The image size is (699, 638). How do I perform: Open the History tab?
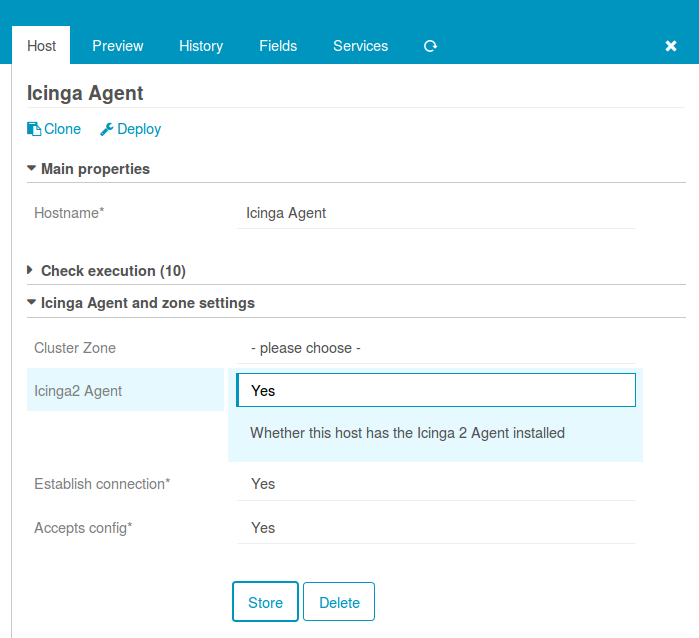point(201,45)
